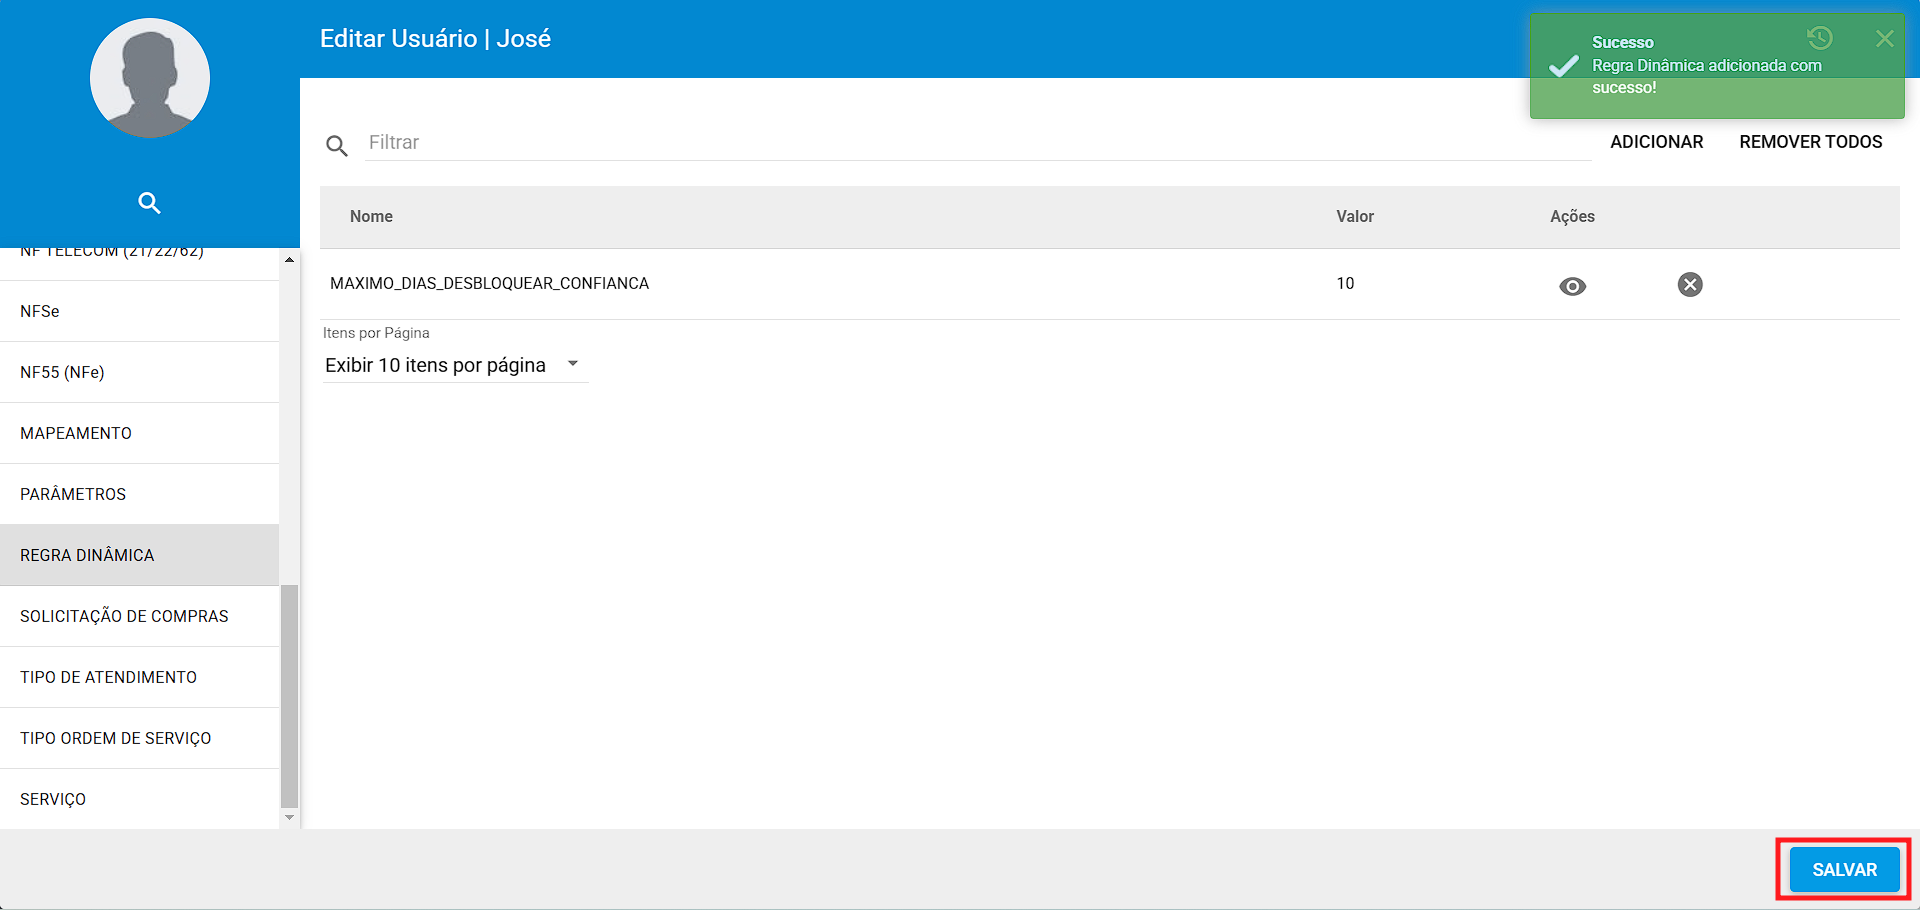Click the Nome column header
This screenshot has width=1920, height=910.
[x=371, y=216]
